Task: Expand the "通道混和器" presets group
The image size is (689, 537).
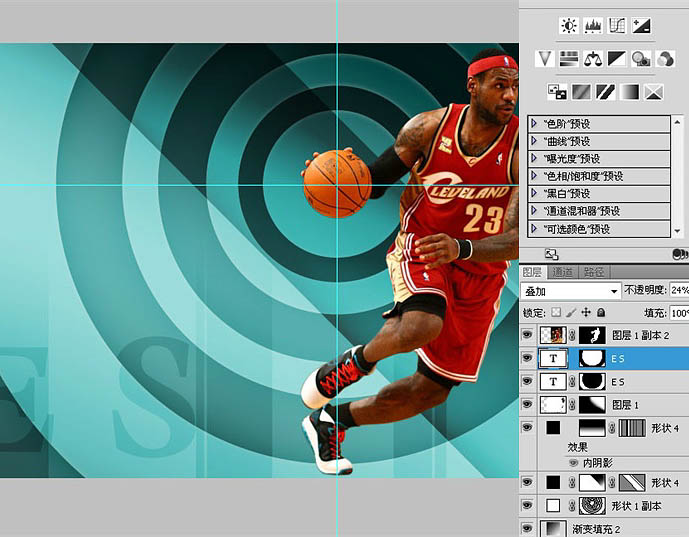Action: (534, 210)
